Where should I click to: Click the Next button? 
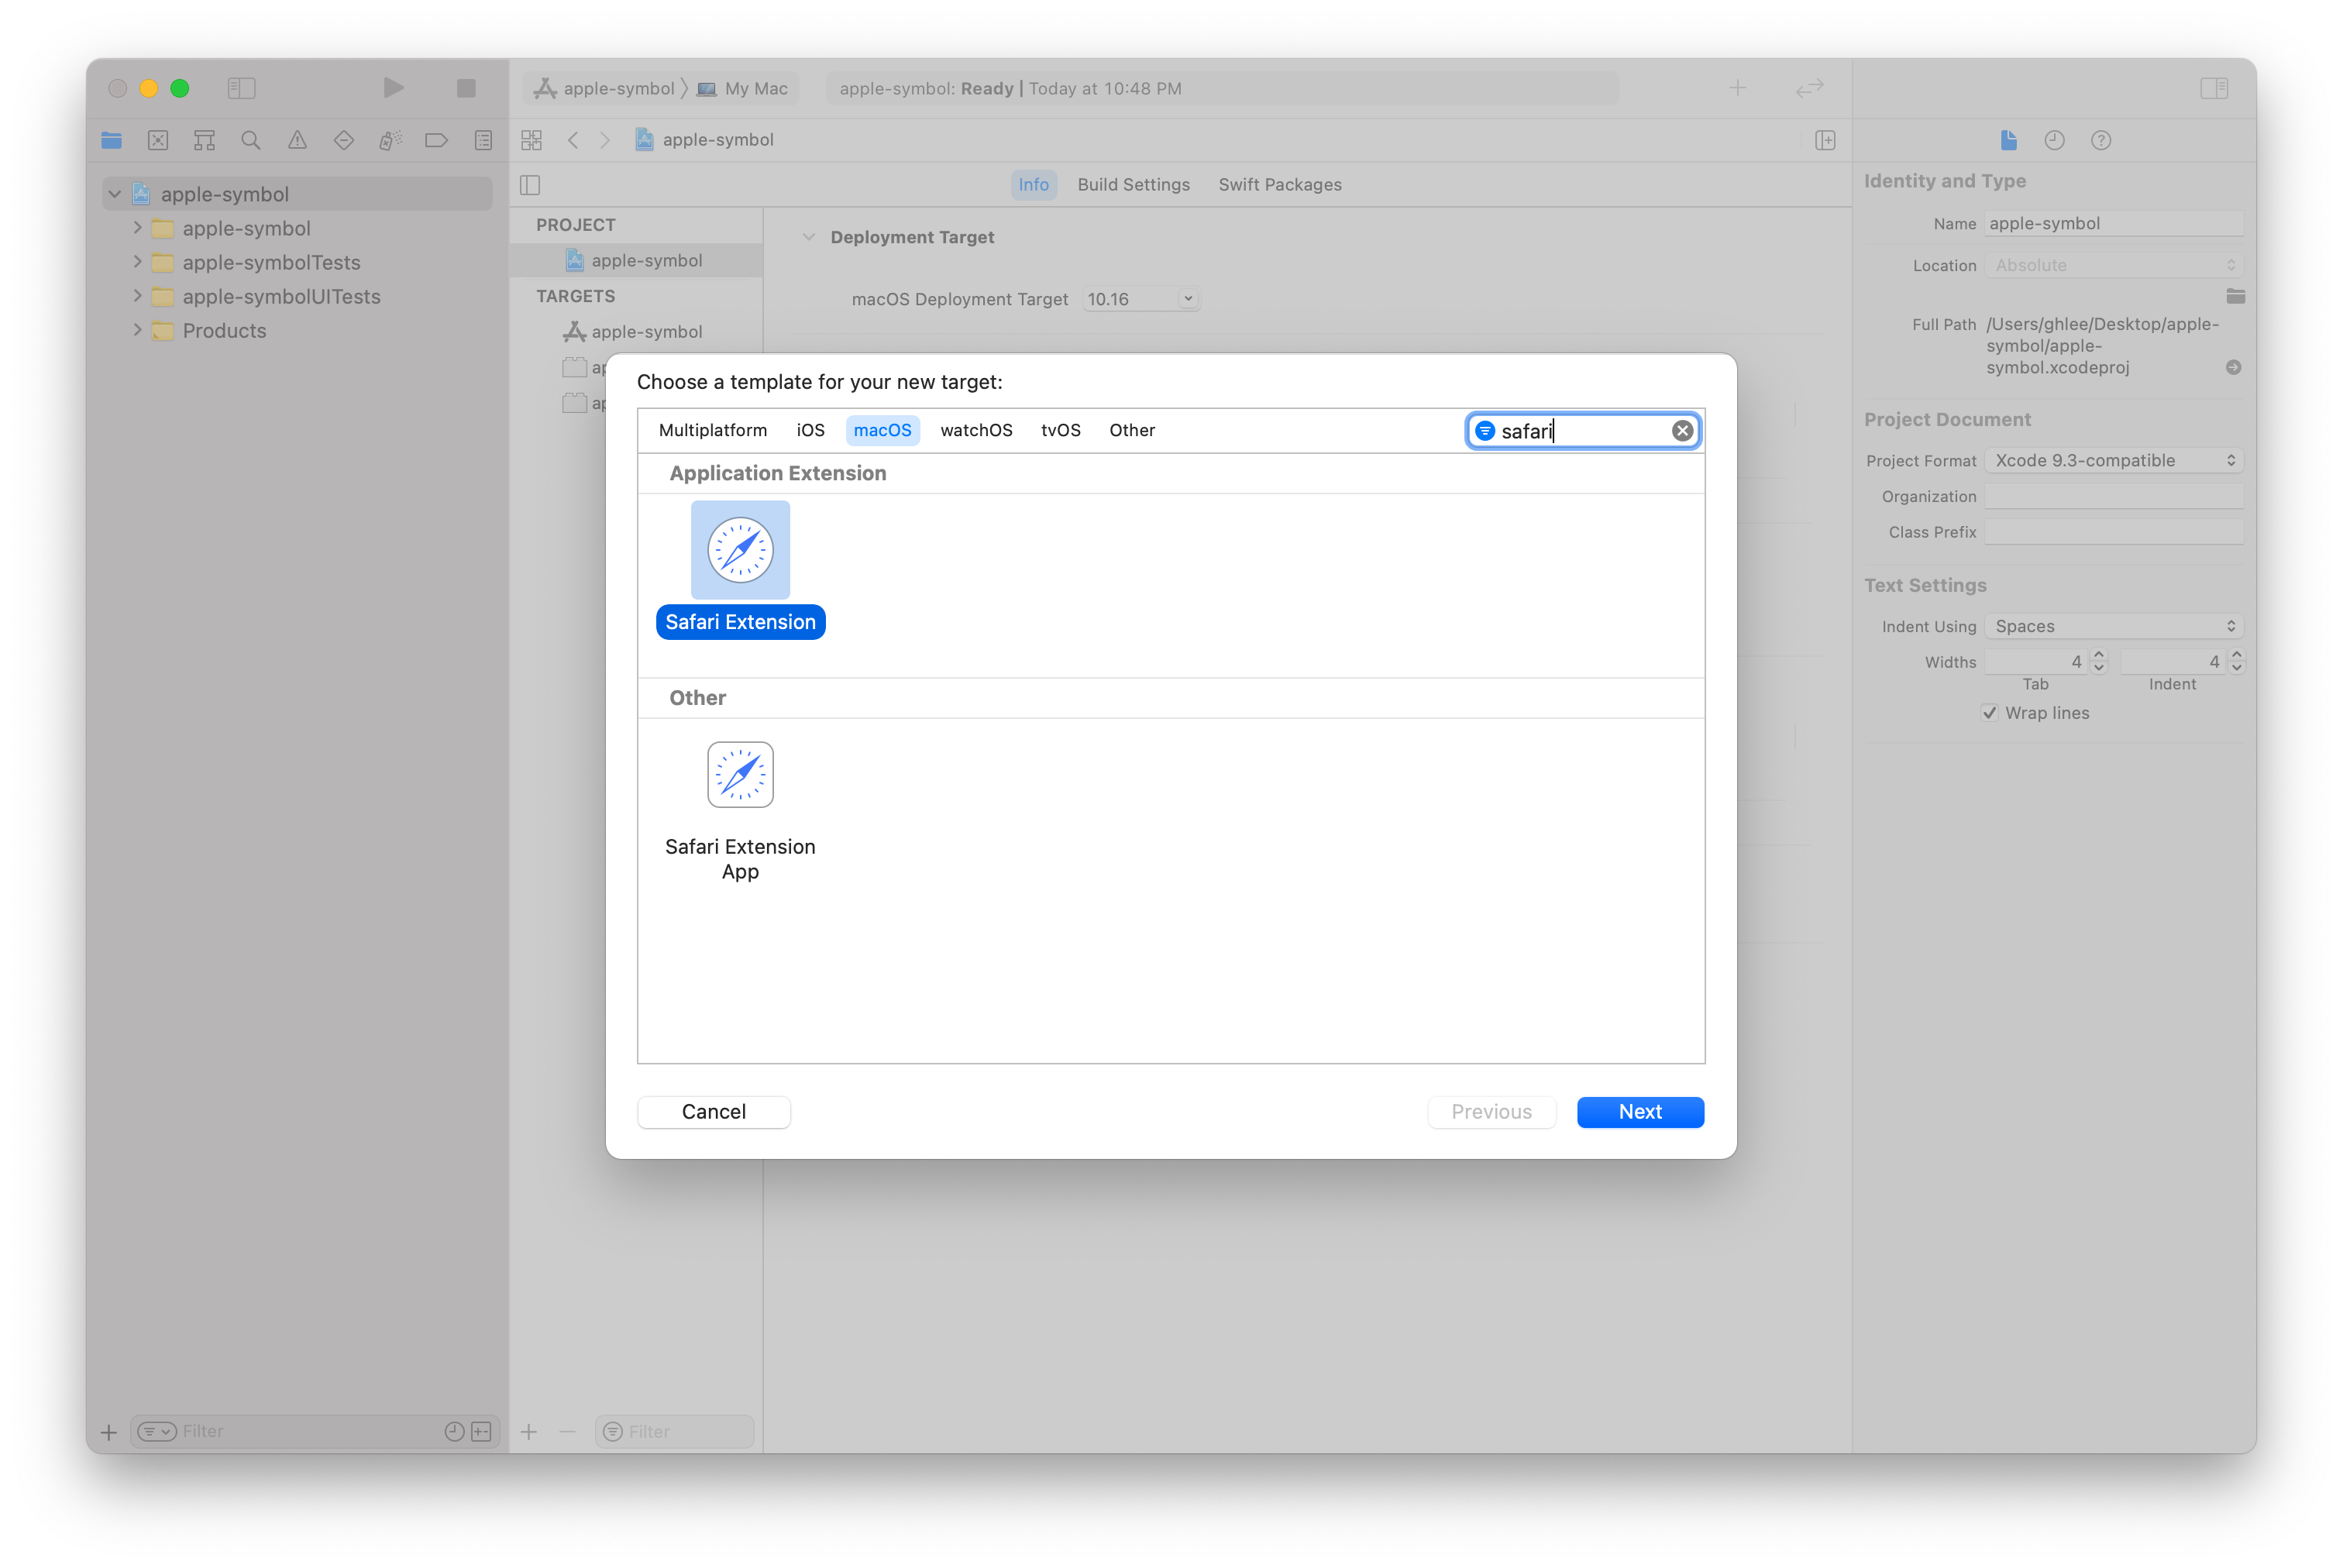1640,1112
